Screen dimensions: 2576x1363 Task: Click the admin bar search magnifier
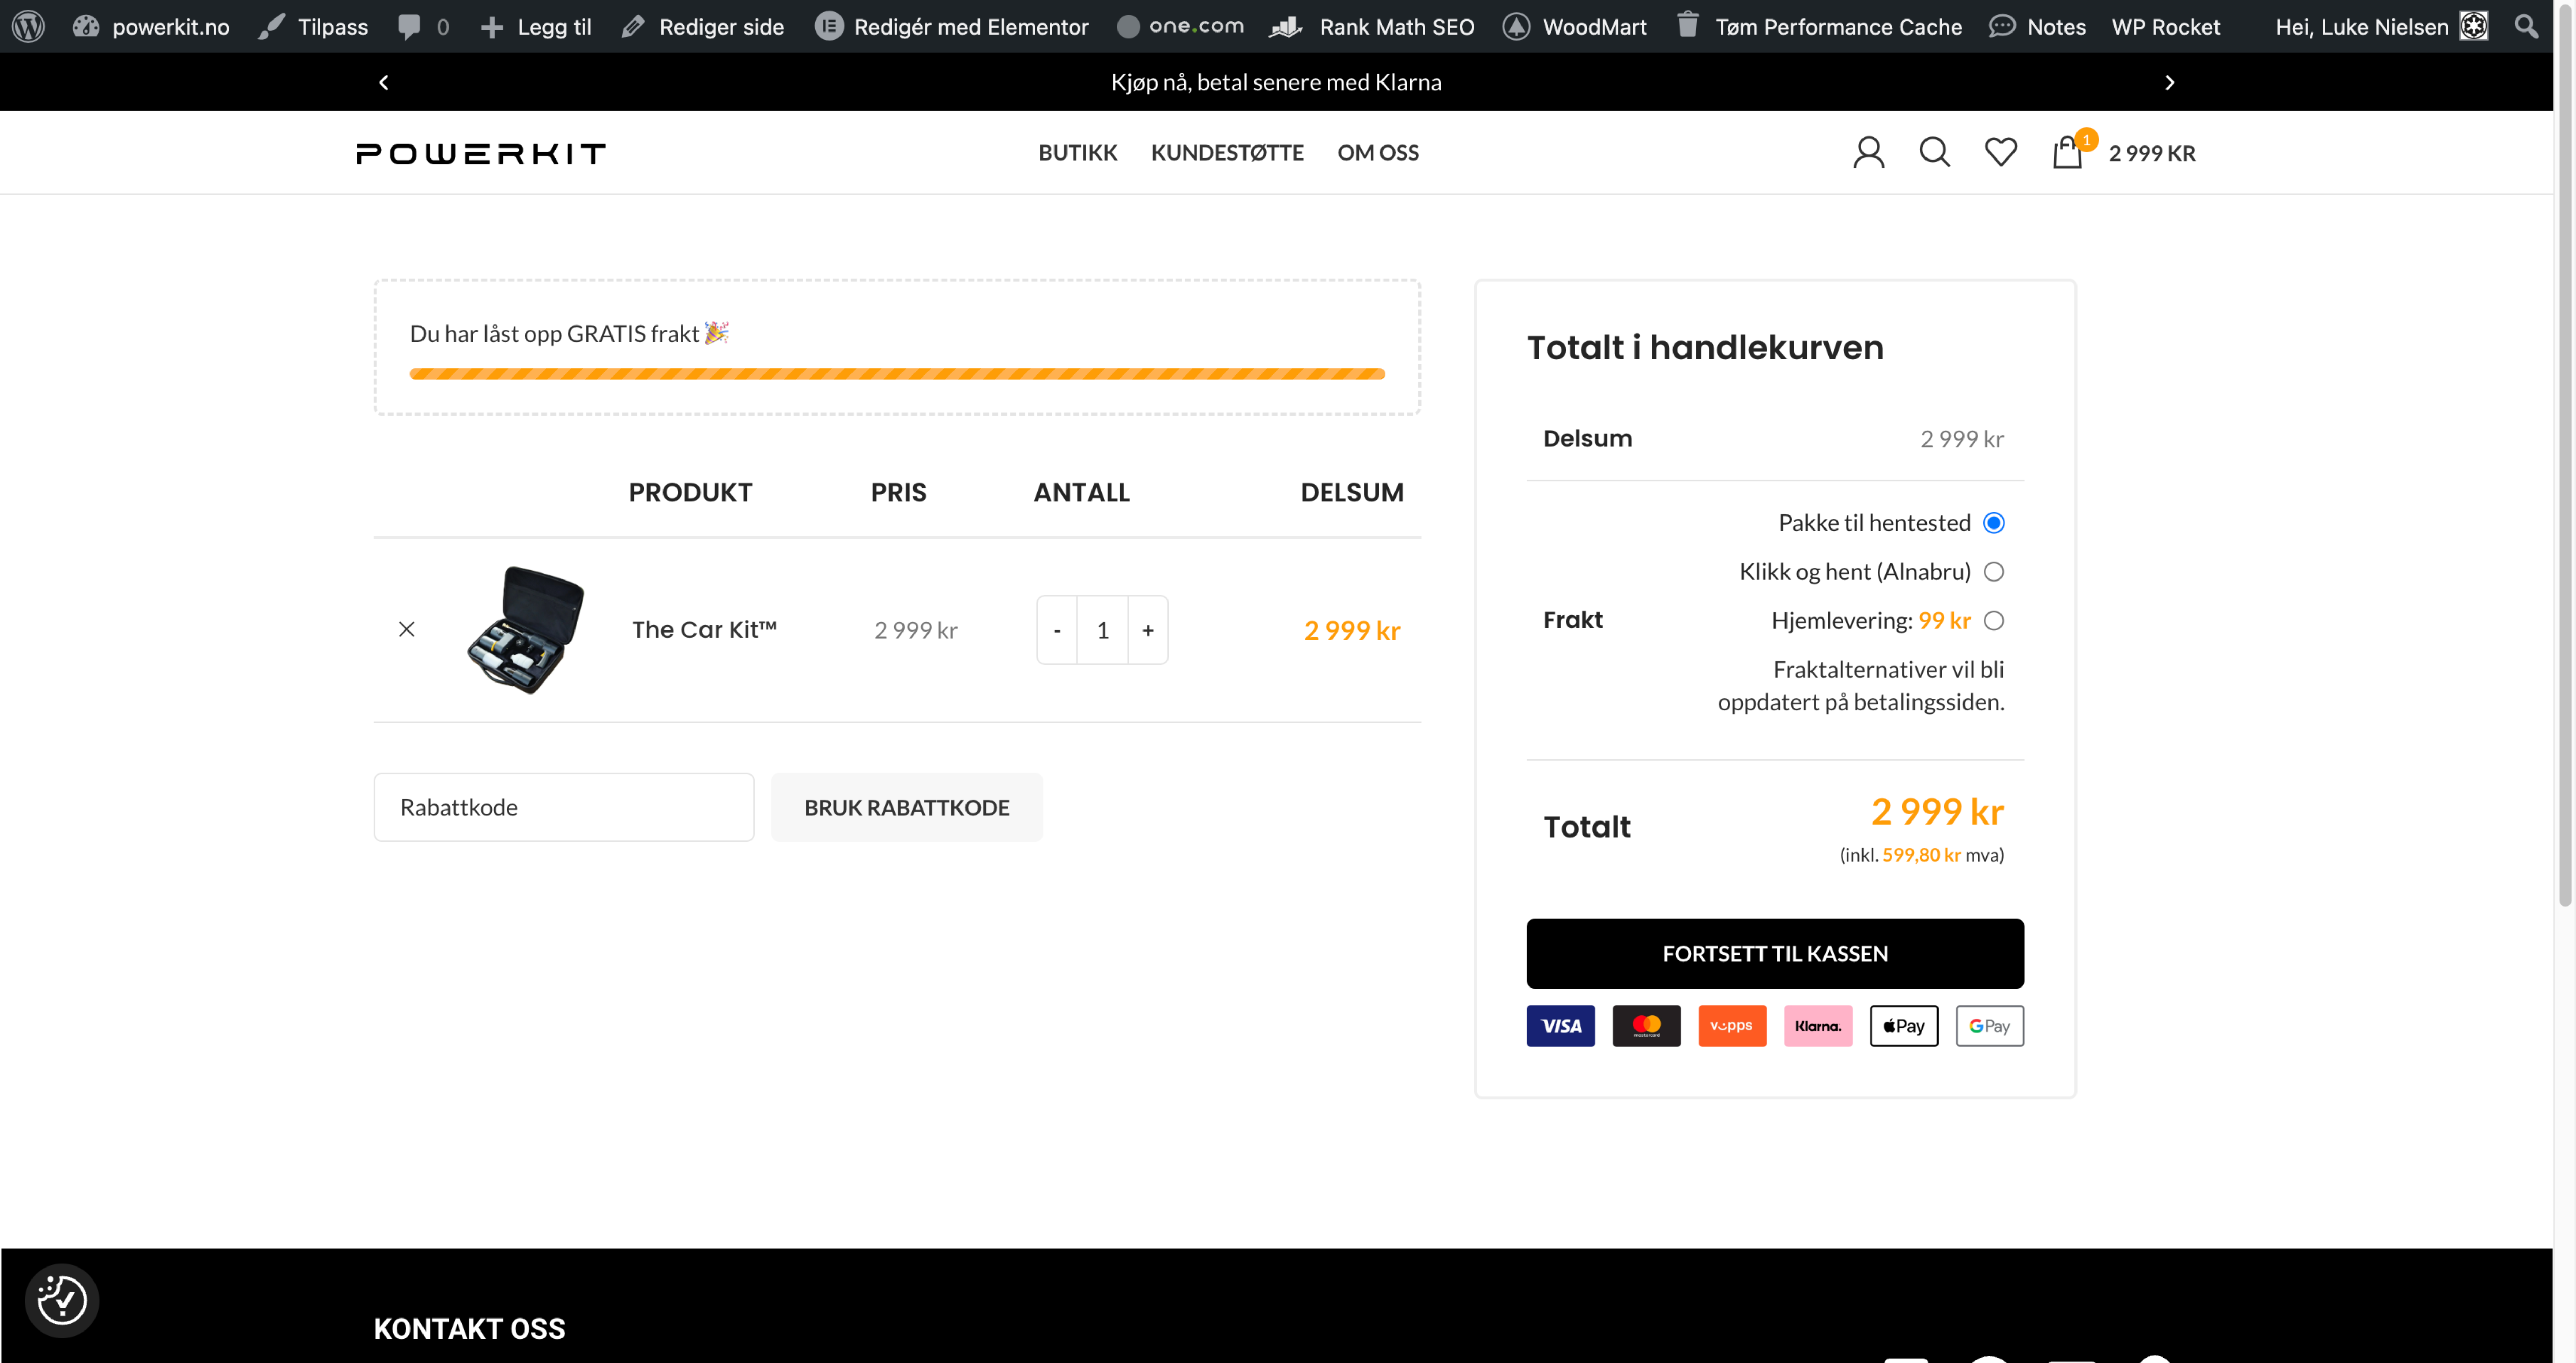pyautogui.click(x=2526, y=27)
